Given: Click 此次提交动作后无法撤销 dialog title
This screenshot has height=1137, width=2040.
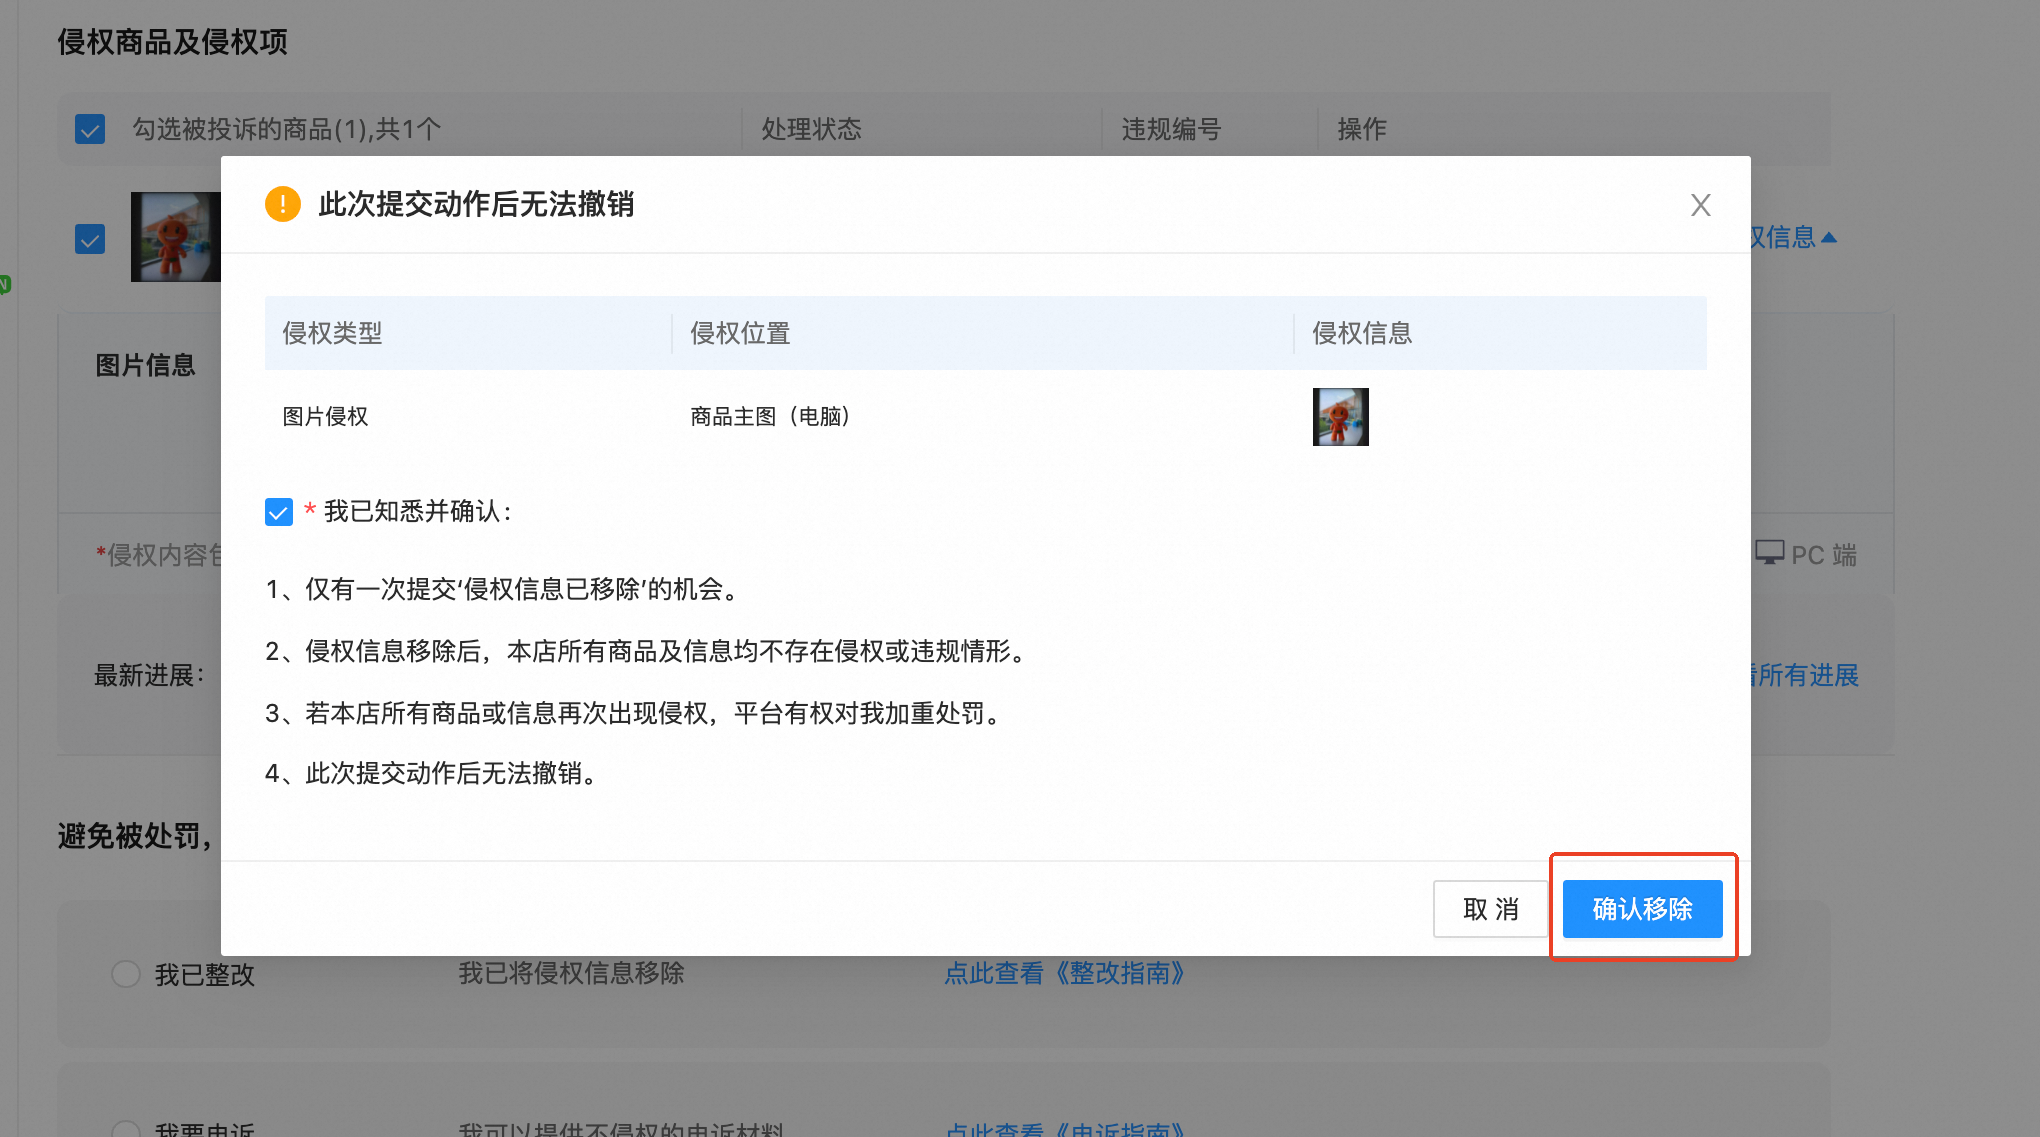Looking at the screenshot, I should 476,204.
